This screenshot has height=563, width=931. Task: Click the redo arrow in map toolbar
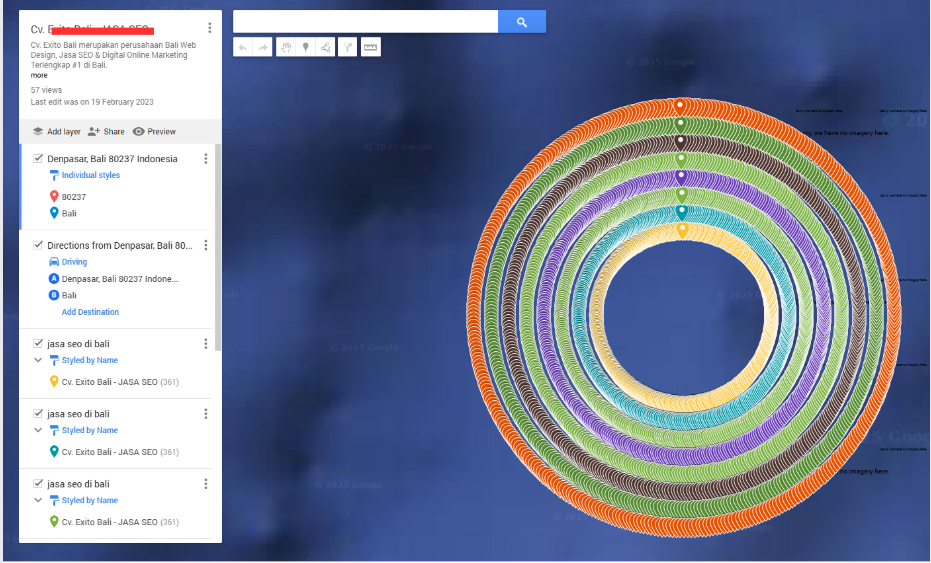pyautogui.click(x=262, y=47)
